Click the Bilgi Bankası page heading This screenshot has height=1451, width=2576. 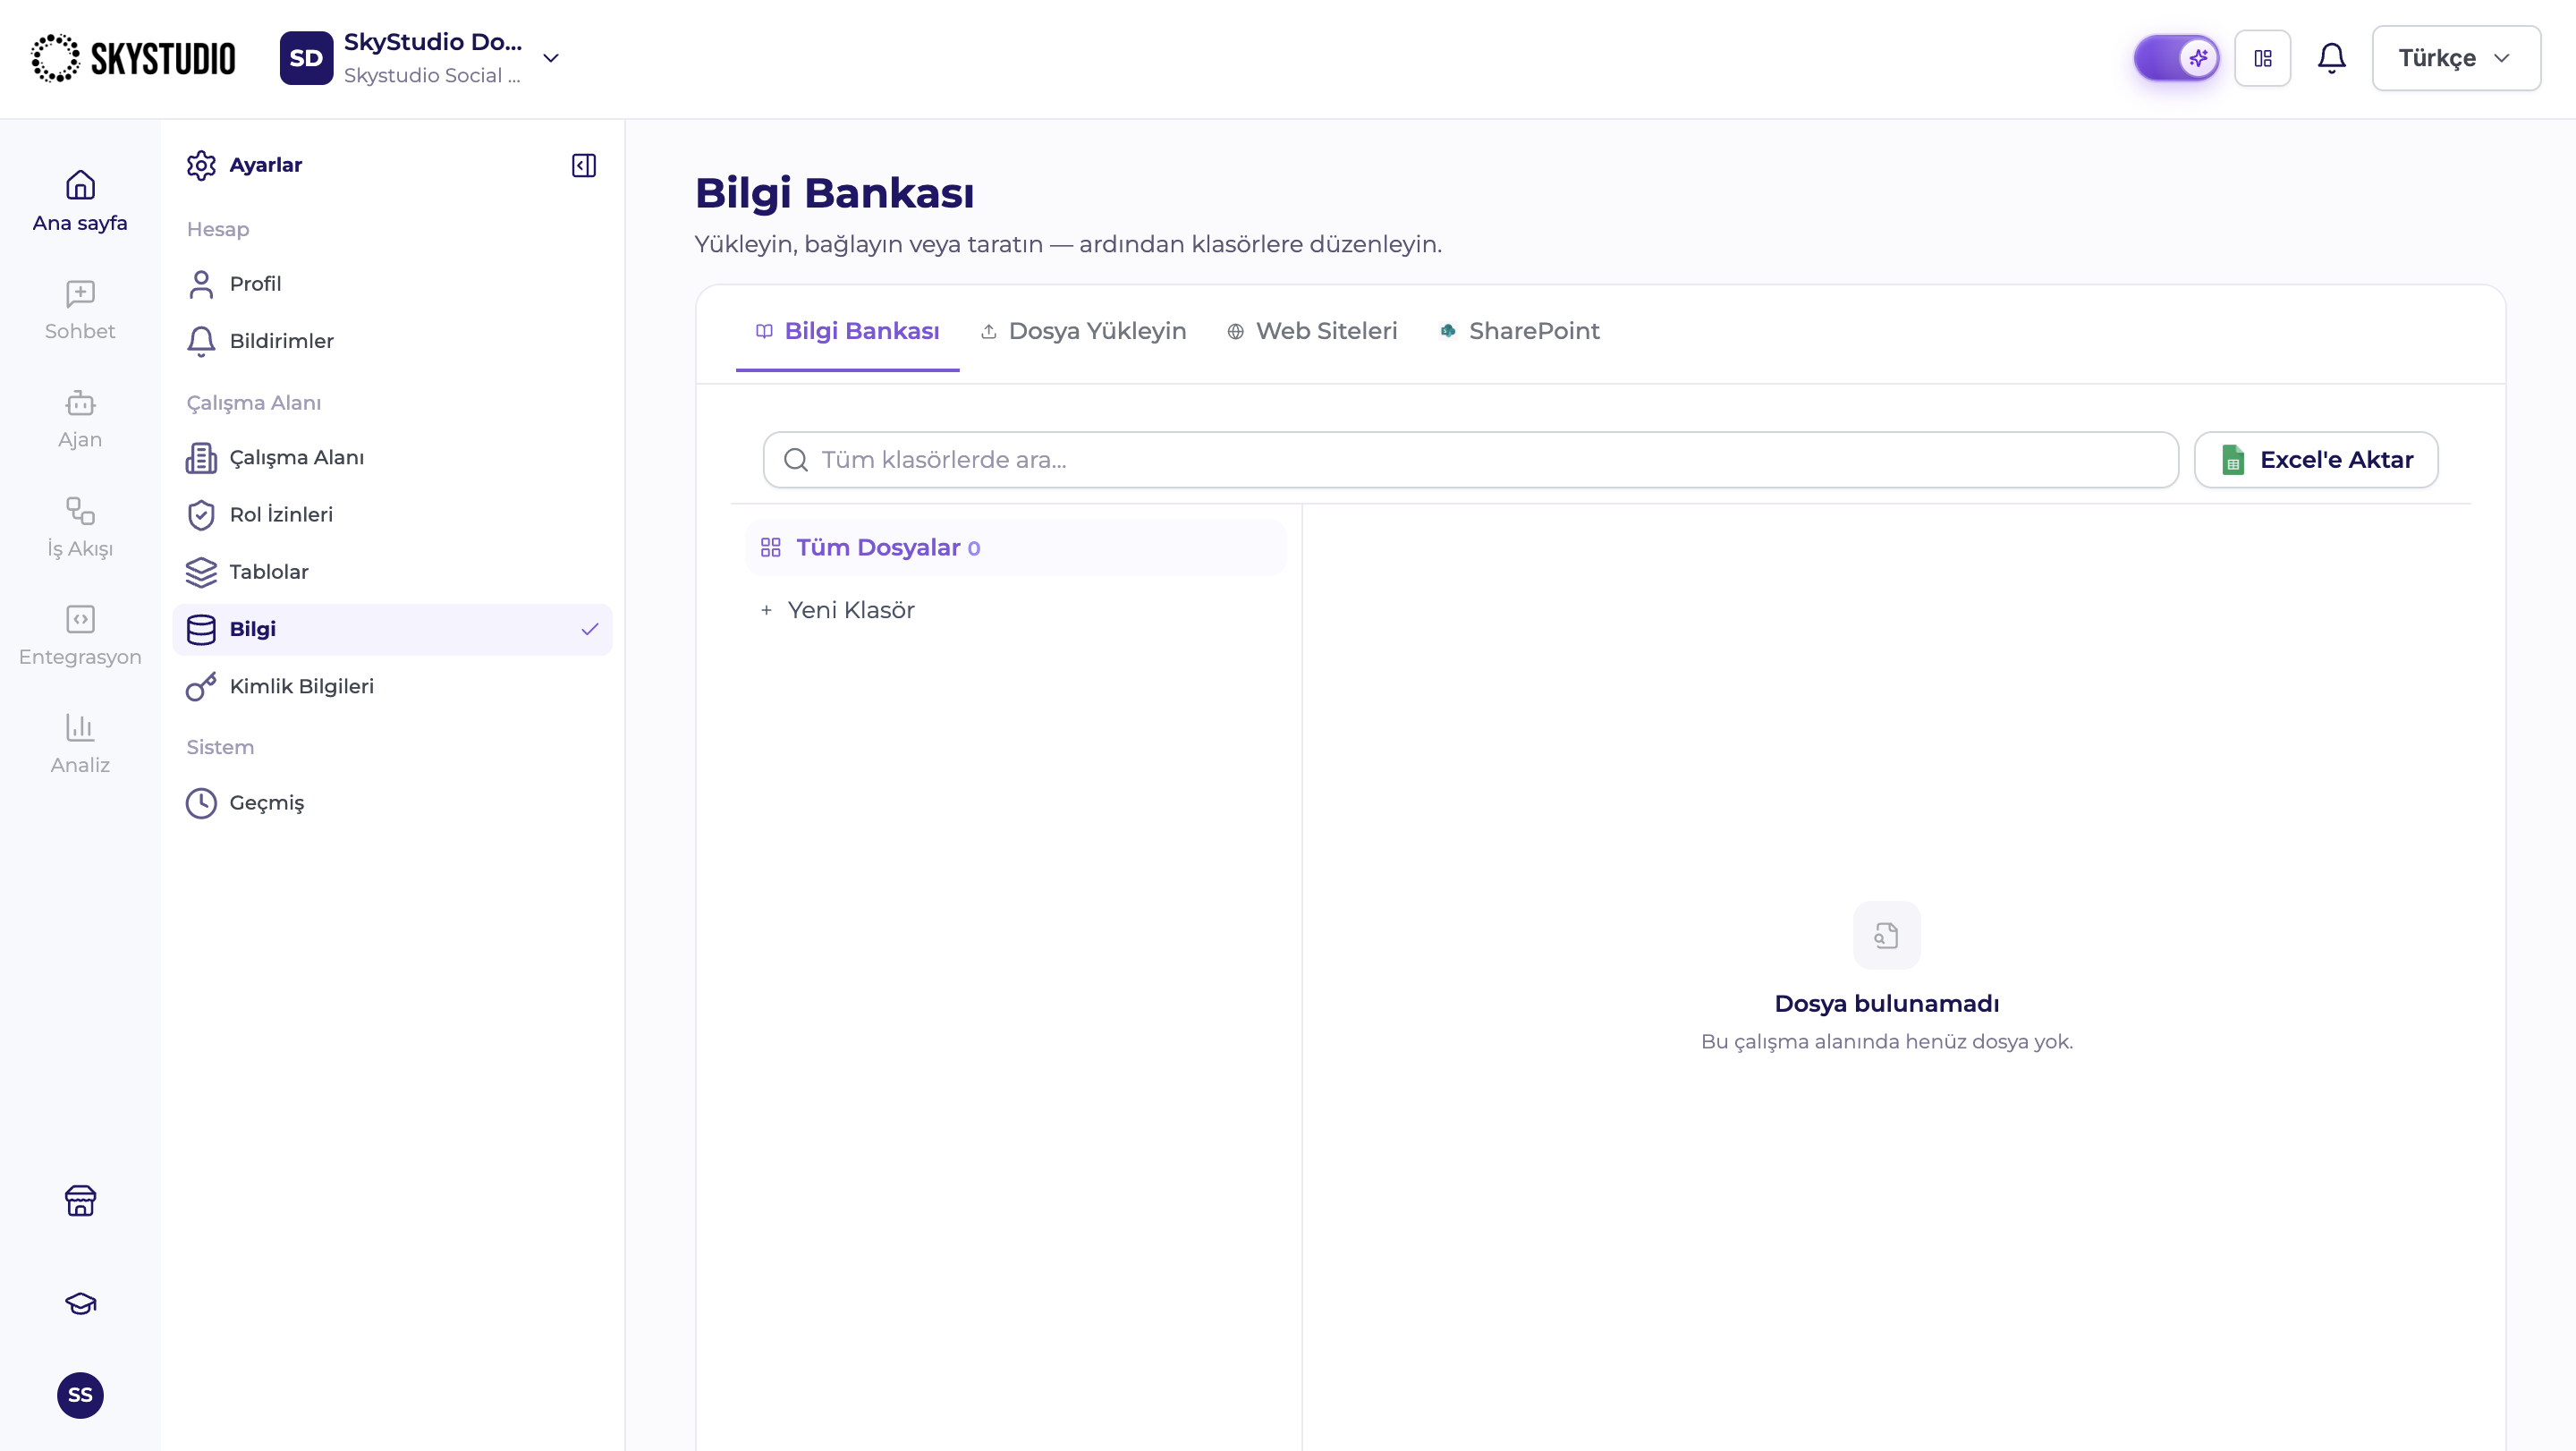834,193
